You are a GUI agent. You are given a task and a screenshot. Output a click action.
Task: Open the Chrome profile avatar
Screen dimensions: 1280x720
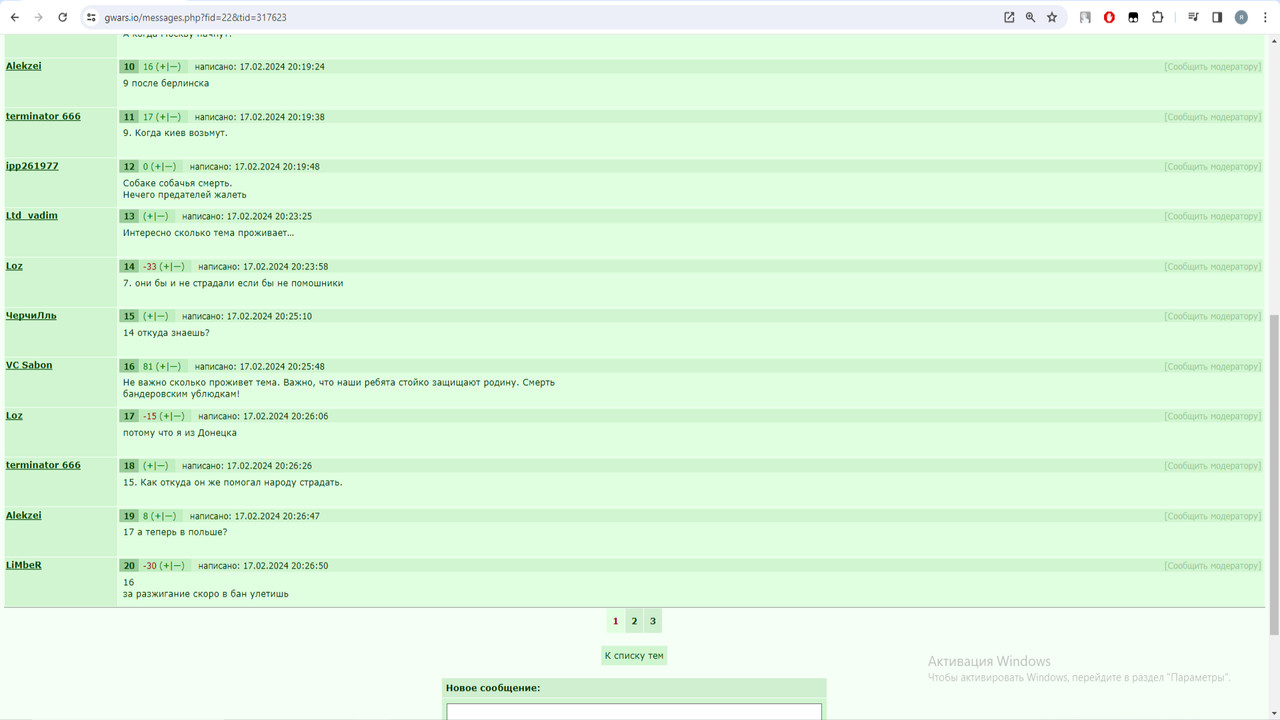(1241, 17)
